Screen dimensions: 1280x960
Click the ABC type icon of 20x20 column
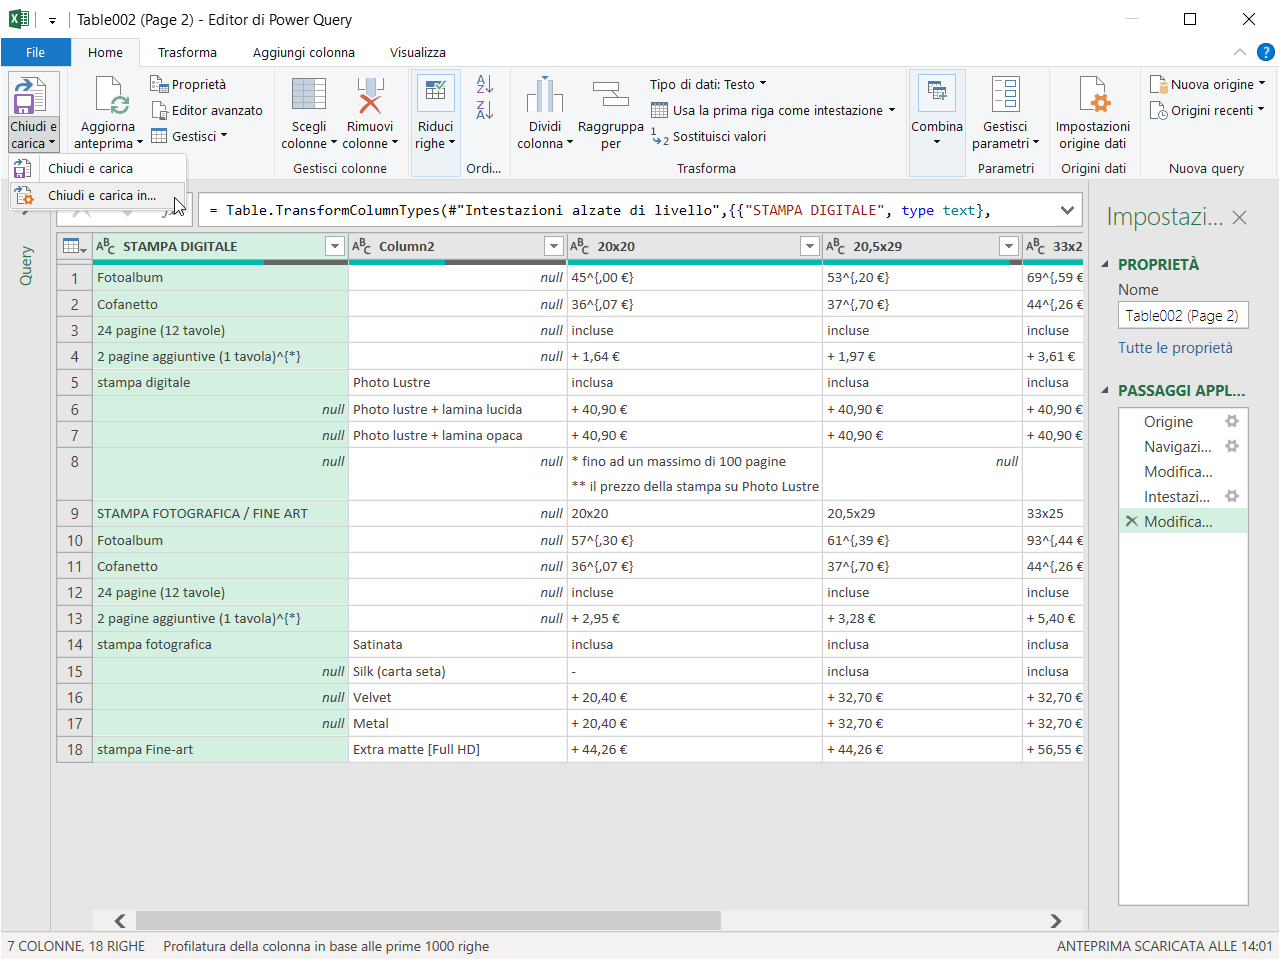pos(580,246)
